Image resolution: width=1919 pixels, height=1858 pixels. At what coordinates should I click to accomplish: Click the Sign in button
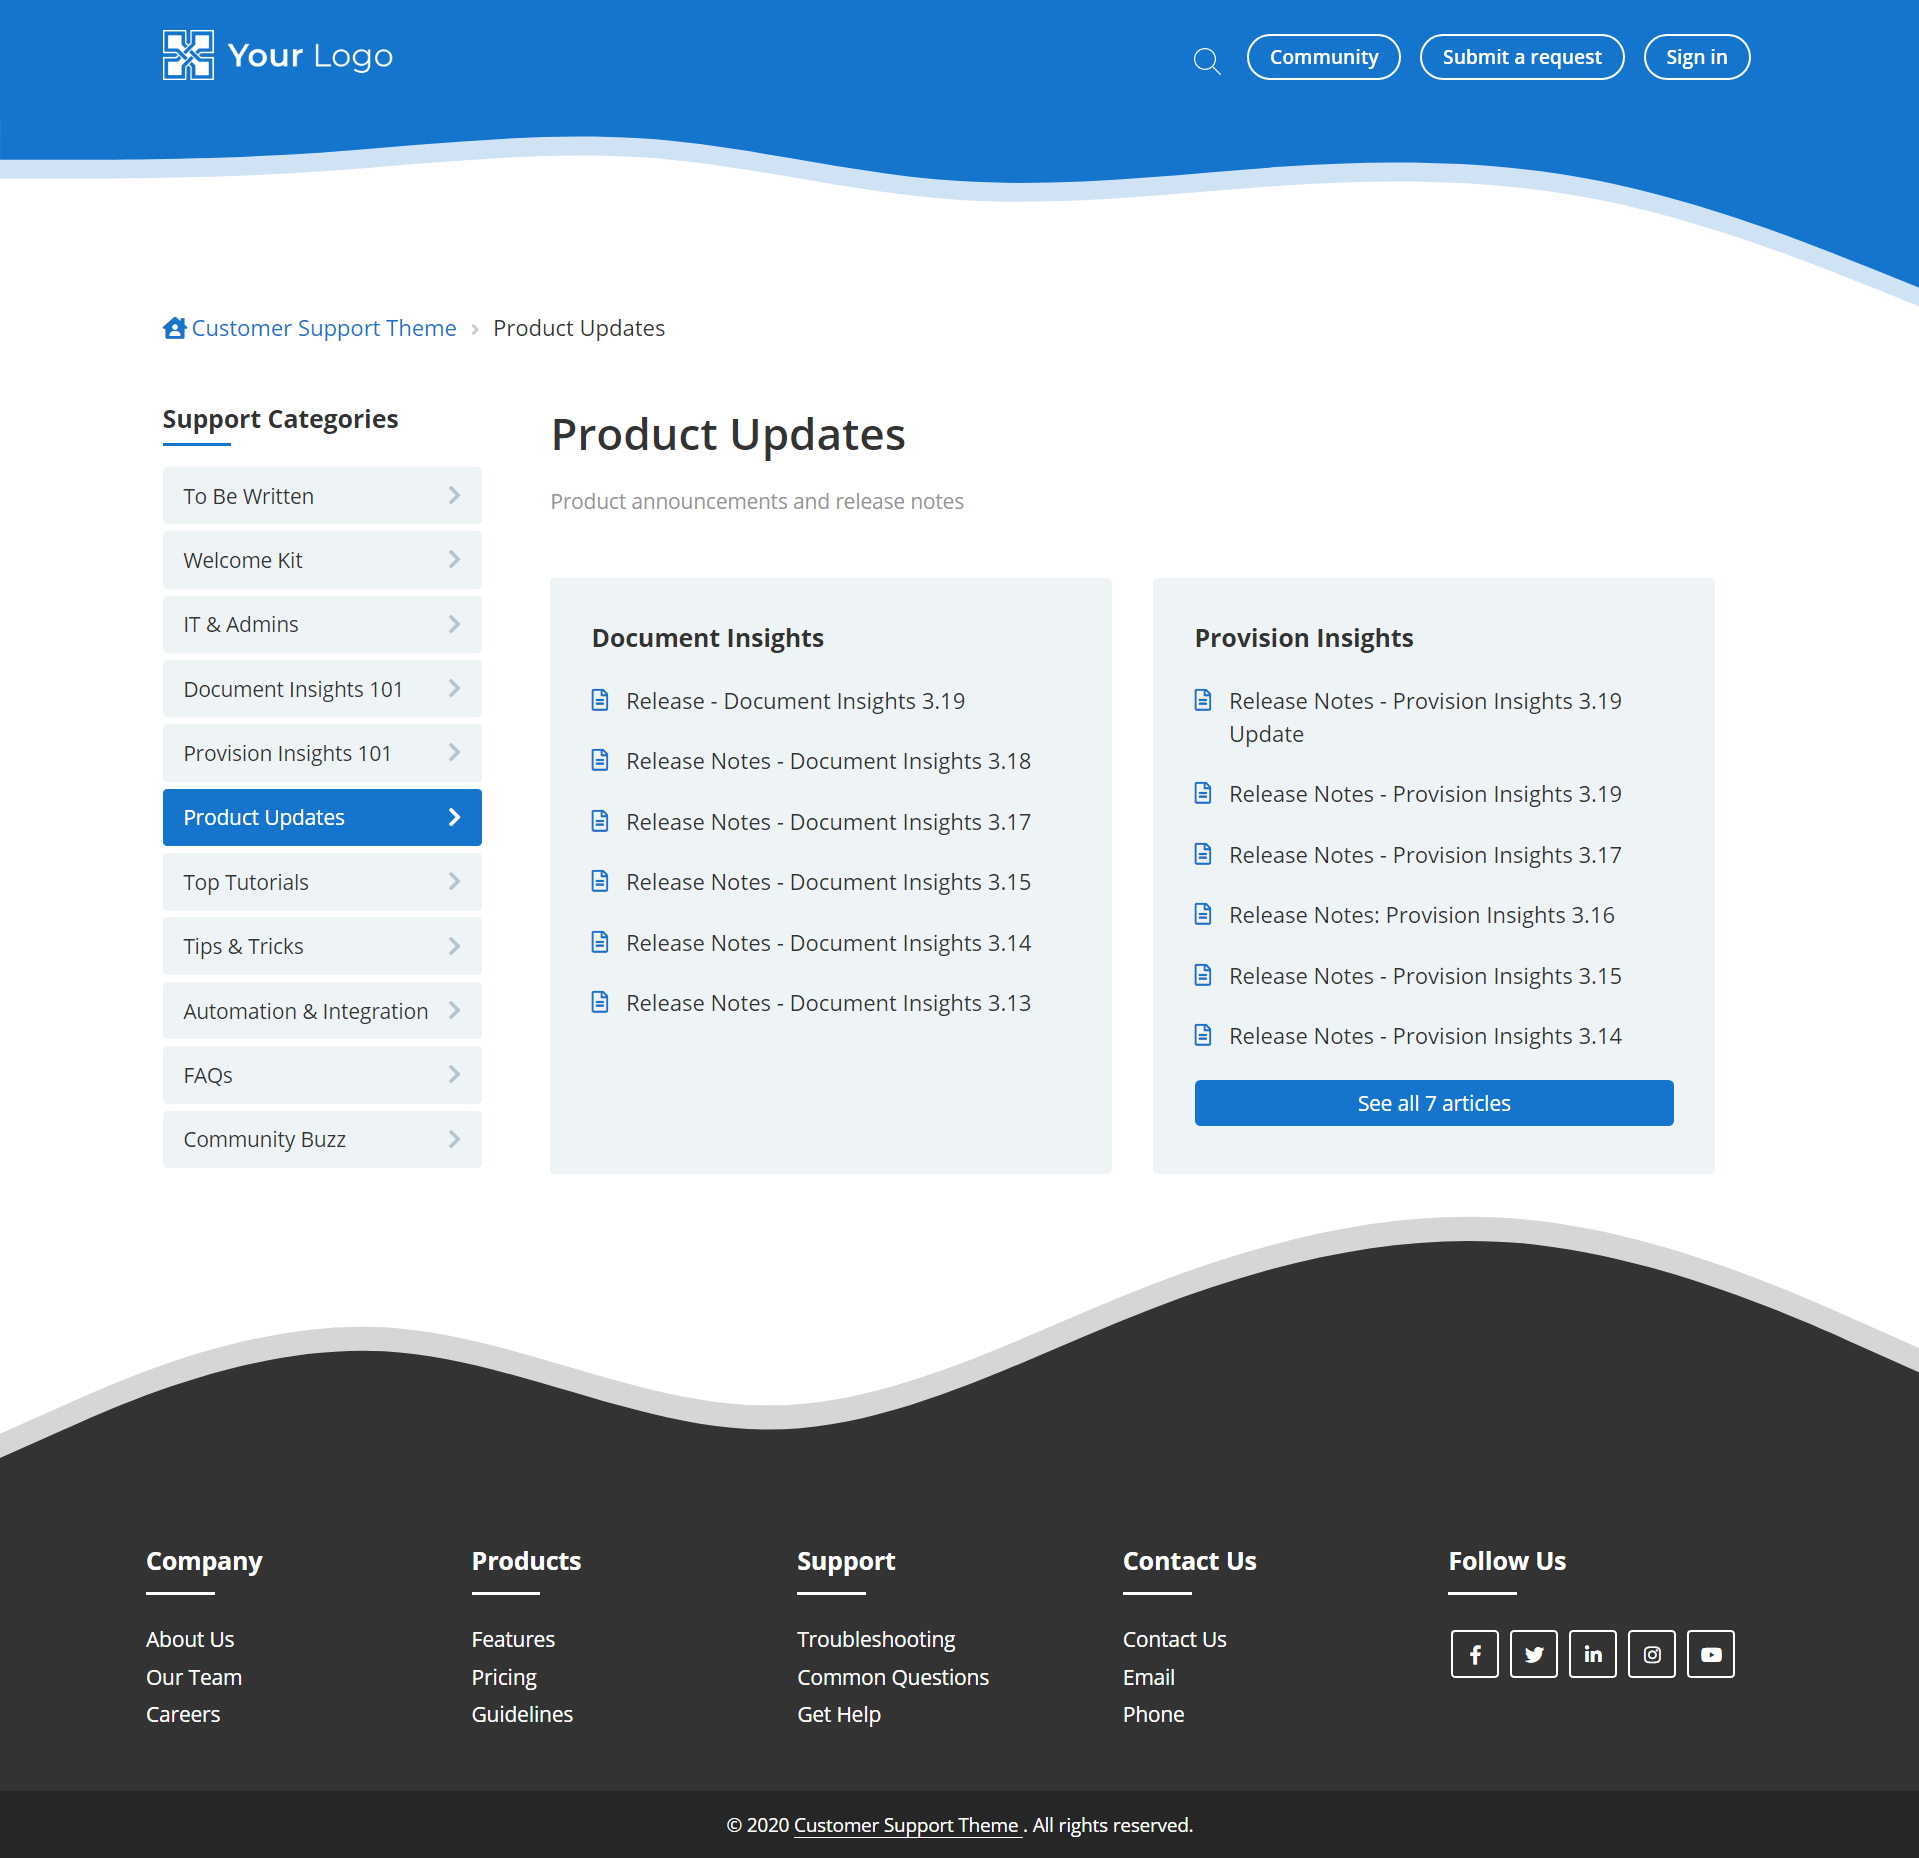tap(1696, 57)
